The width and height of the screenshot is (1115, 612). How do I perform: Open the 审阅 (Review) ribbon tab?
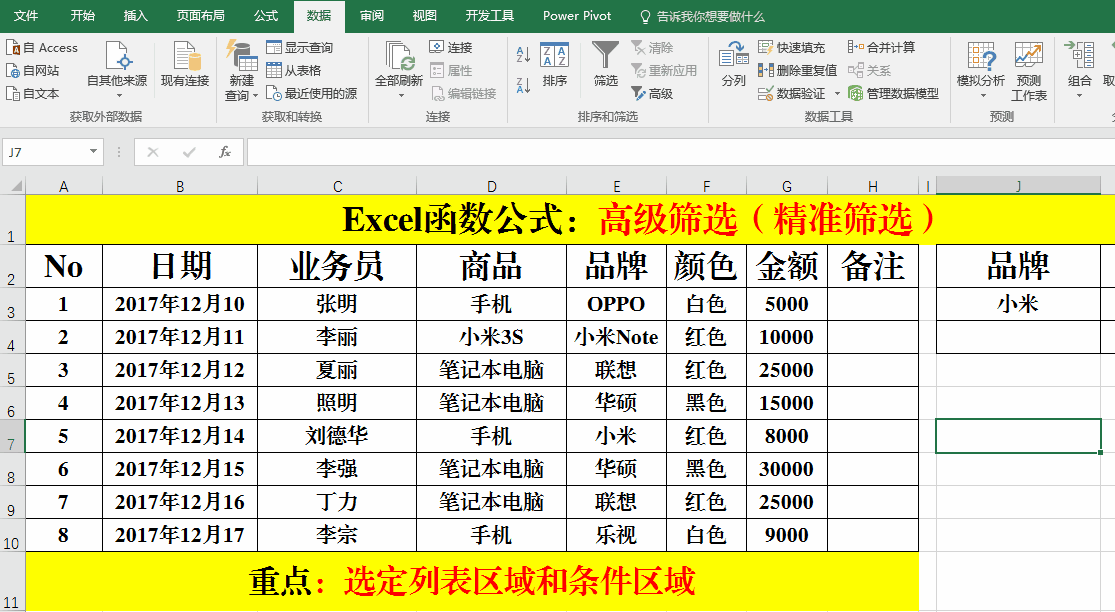[372, 16]
